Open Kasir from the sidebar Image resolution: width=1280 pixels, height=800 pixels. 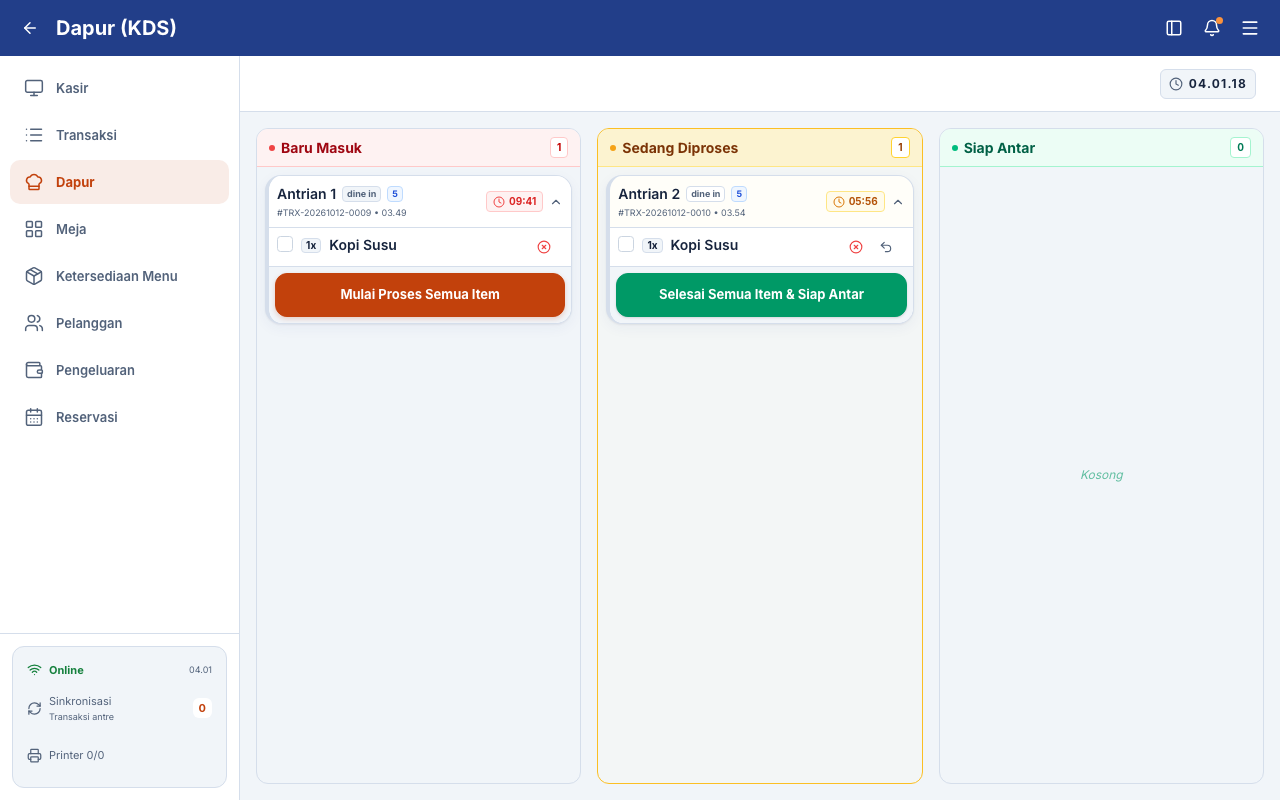tap(119, 88)
